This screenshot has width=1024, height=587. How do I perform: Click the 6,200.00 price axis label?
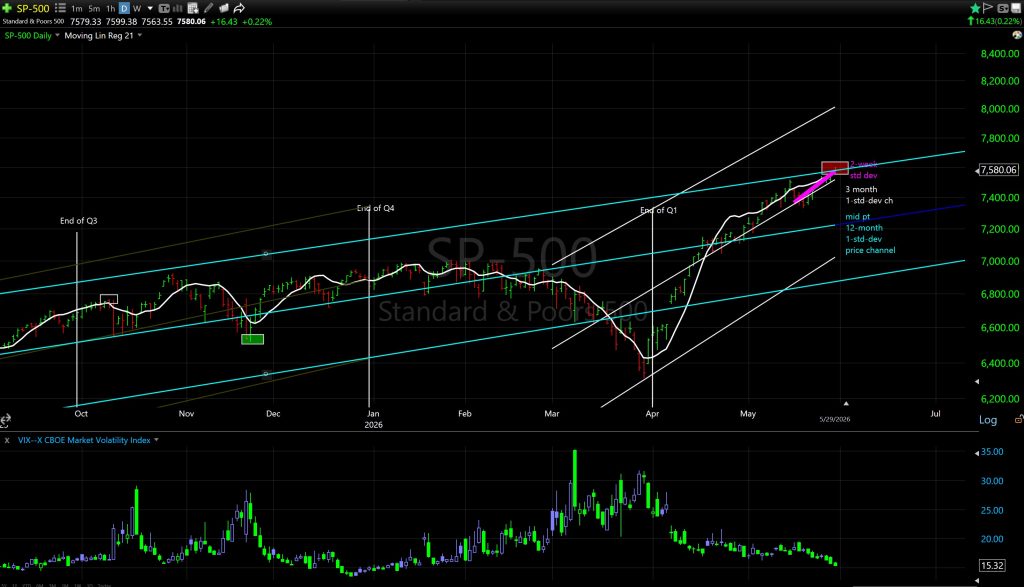pos(1000,398)
